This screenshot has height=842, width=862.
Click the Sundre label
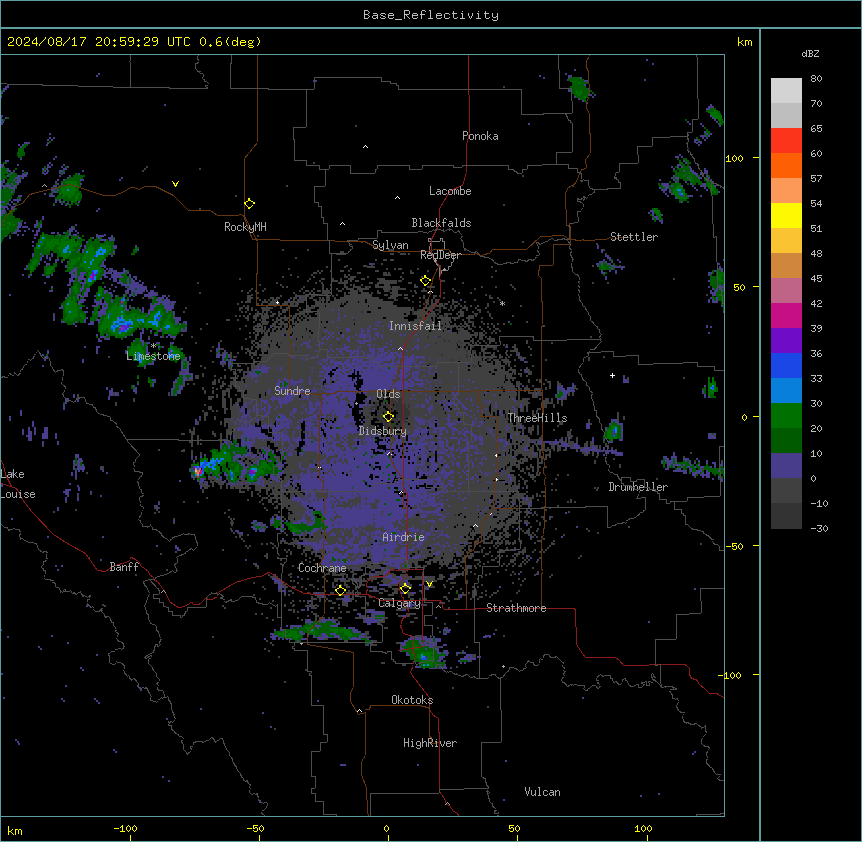click(292, 391)
